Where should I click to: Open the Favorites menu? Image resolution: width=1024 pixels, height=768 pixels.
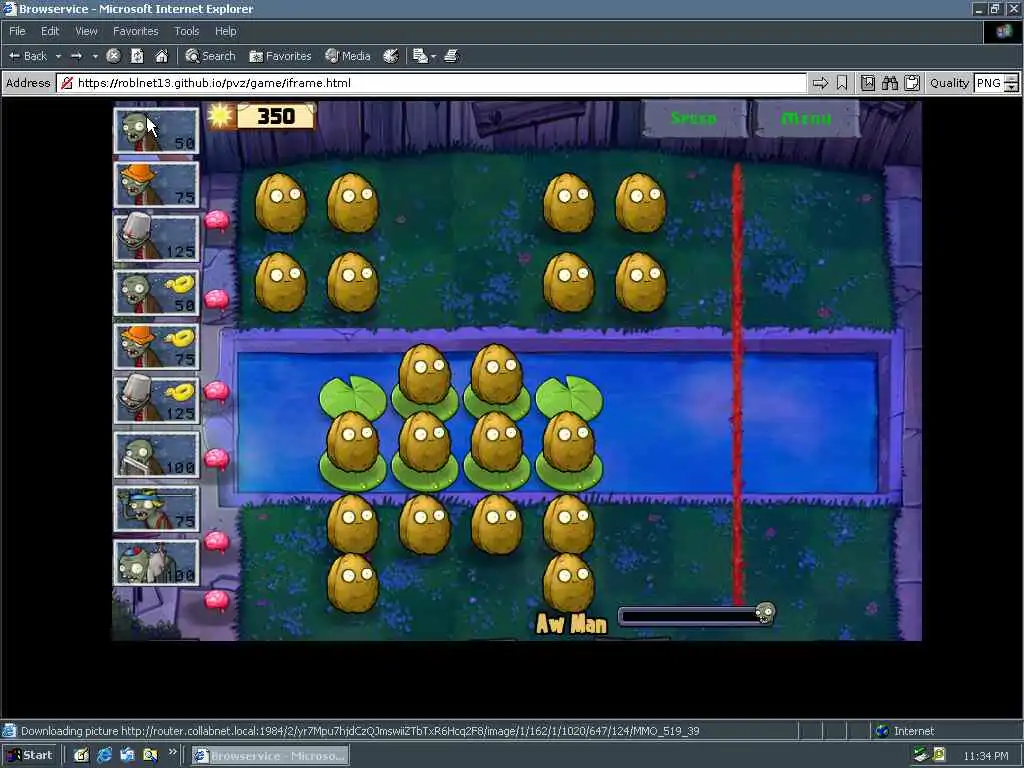pos(135,31)
